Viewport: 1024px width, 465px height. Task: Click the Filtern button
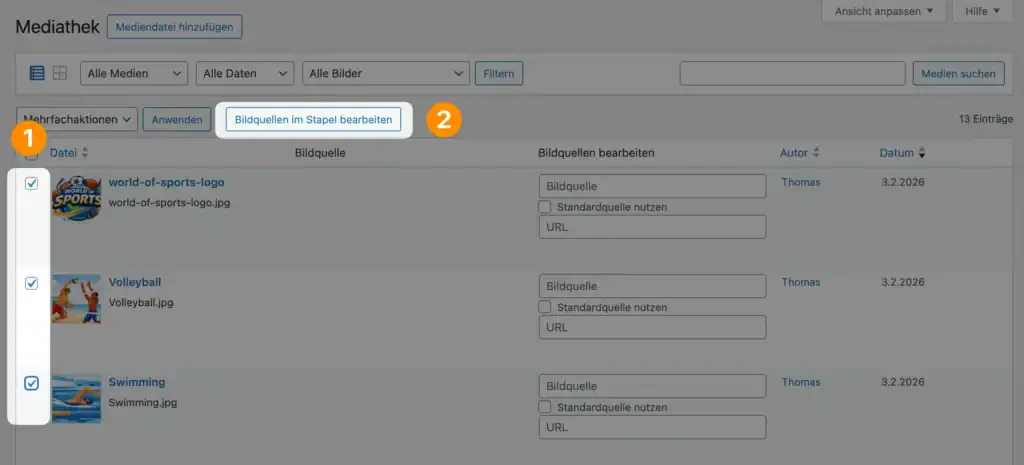pos(499,73)
